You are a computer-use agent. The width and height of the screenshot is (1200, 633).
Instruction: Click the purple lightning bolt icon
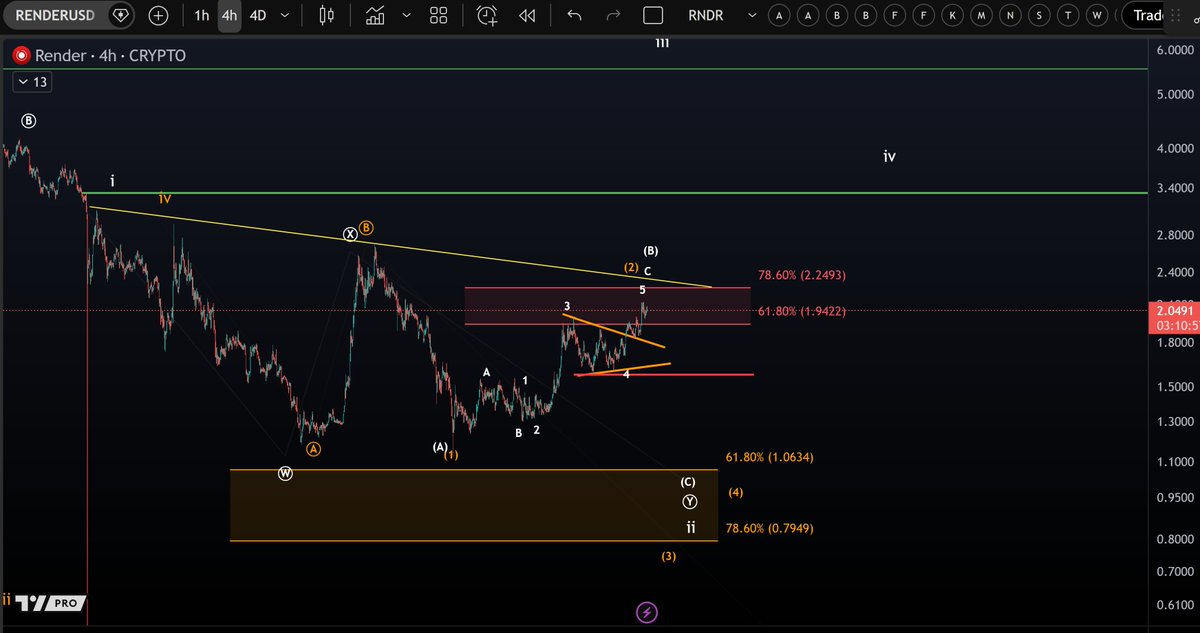tap(647, 611)
